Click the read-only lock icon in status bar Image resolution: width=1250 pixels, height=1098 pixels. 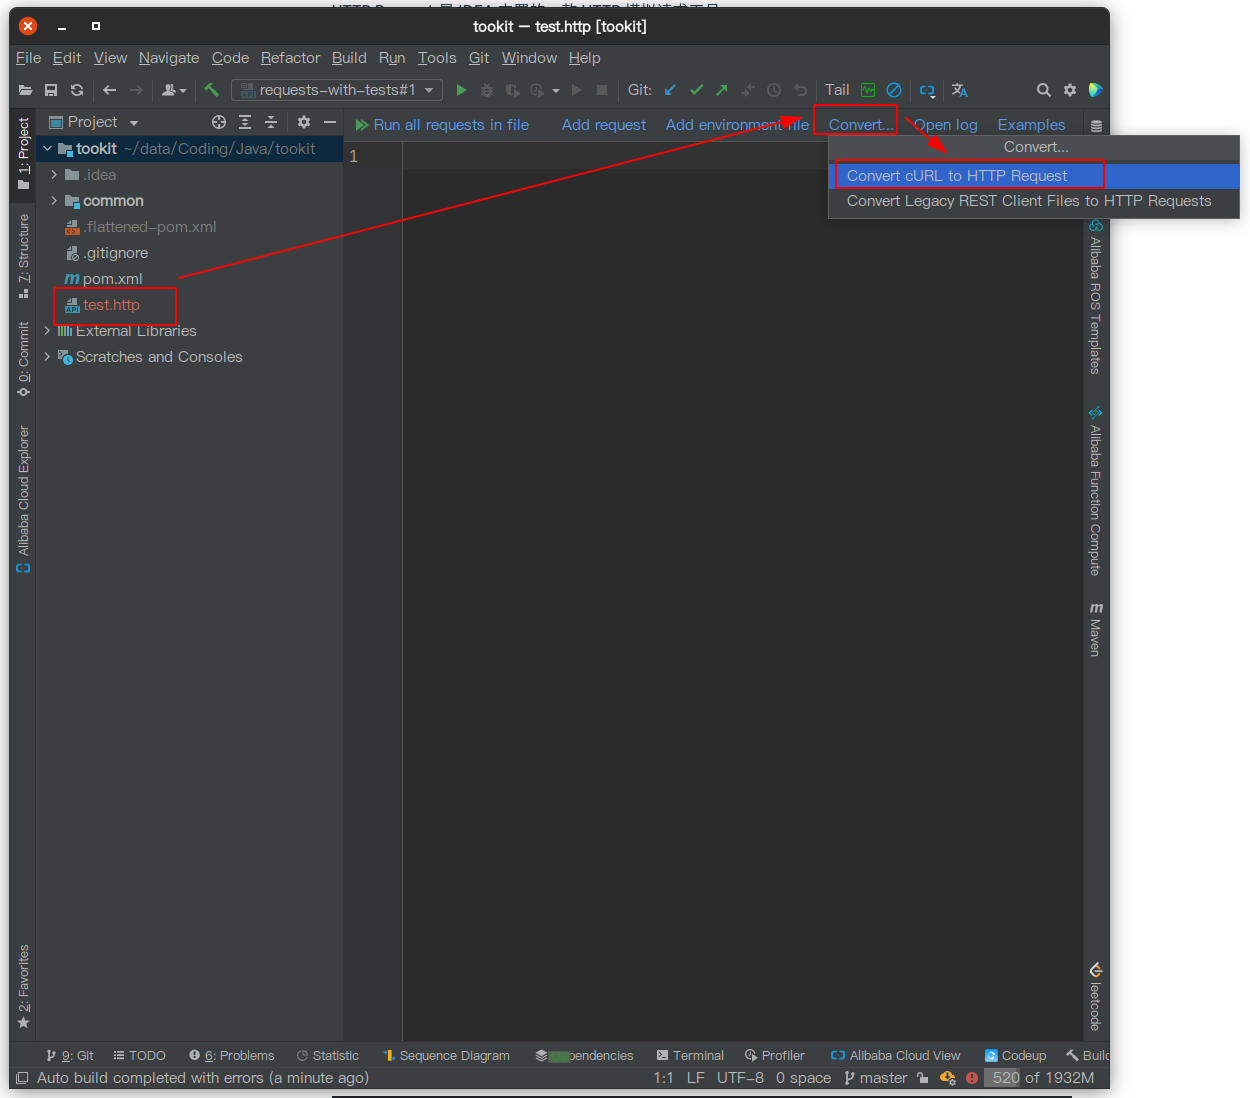[x=922, y=1078]
